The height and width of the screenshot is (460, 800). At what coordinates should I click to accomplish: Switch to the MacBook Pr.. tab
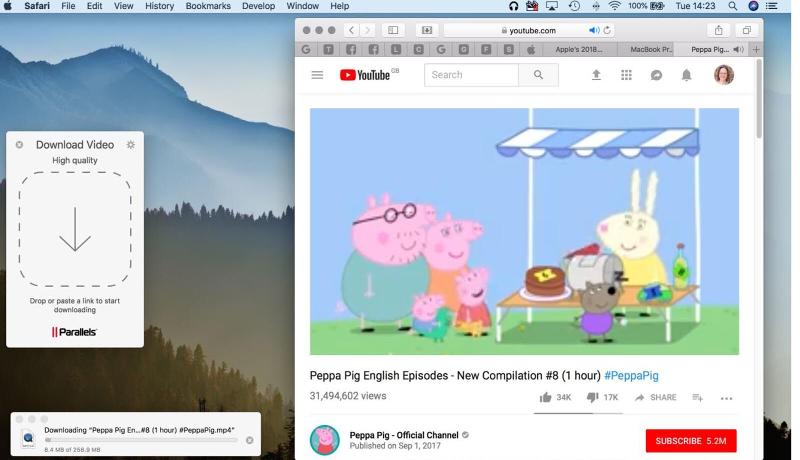point(652,49)
